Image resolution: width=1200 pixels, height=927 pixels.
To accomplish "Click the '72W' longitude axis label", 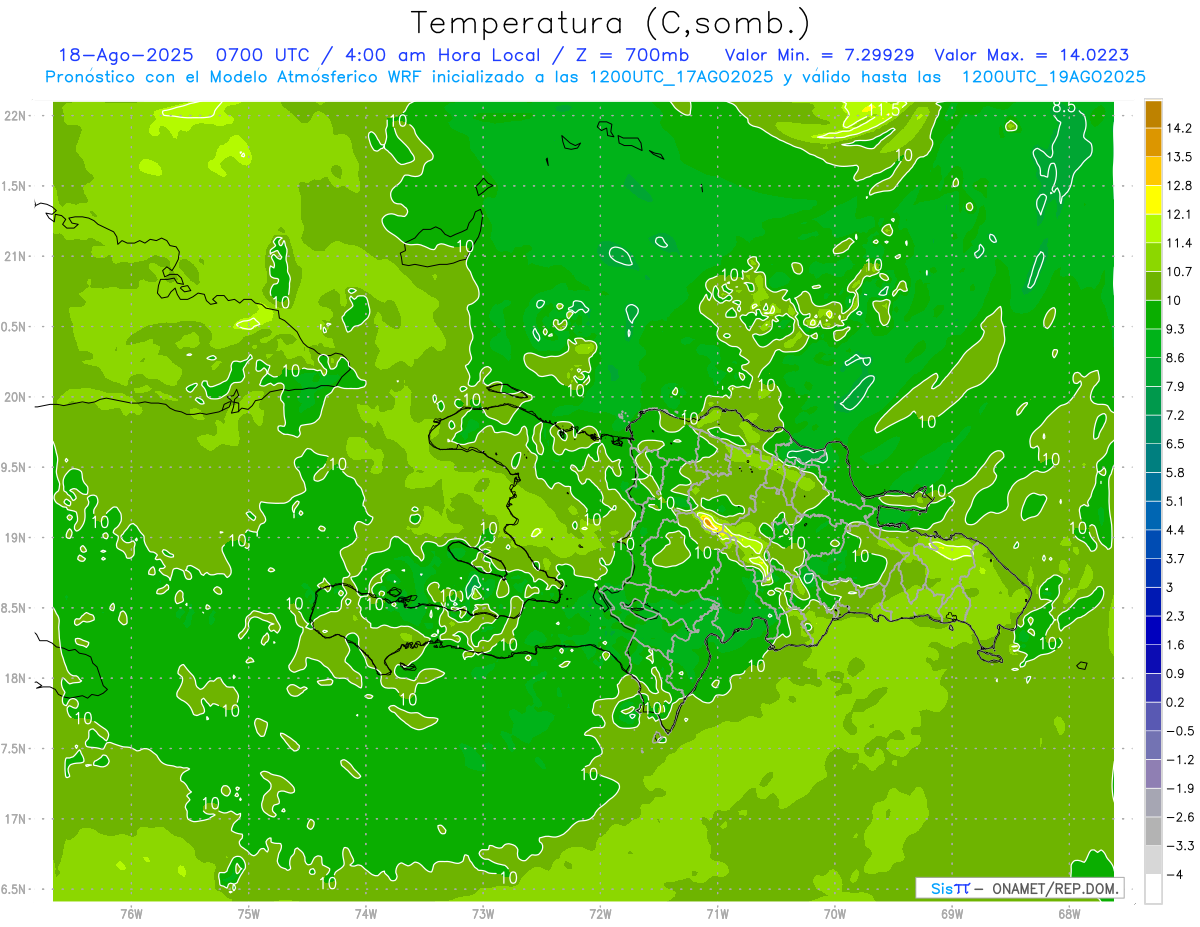I will 600,913.
